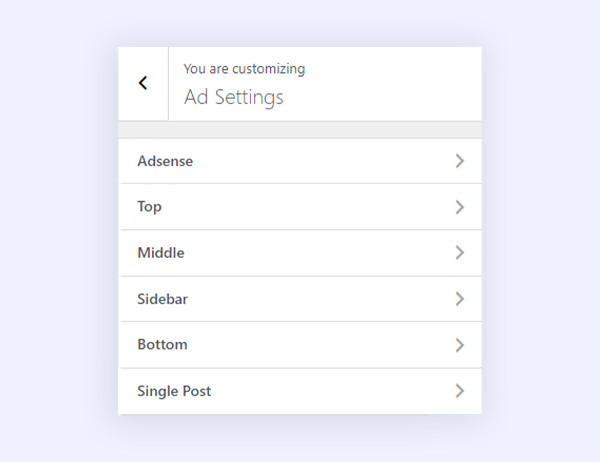This screenshot has width=600, height=462.
Task: Select the Top ad section label
Action: (149, 207)
